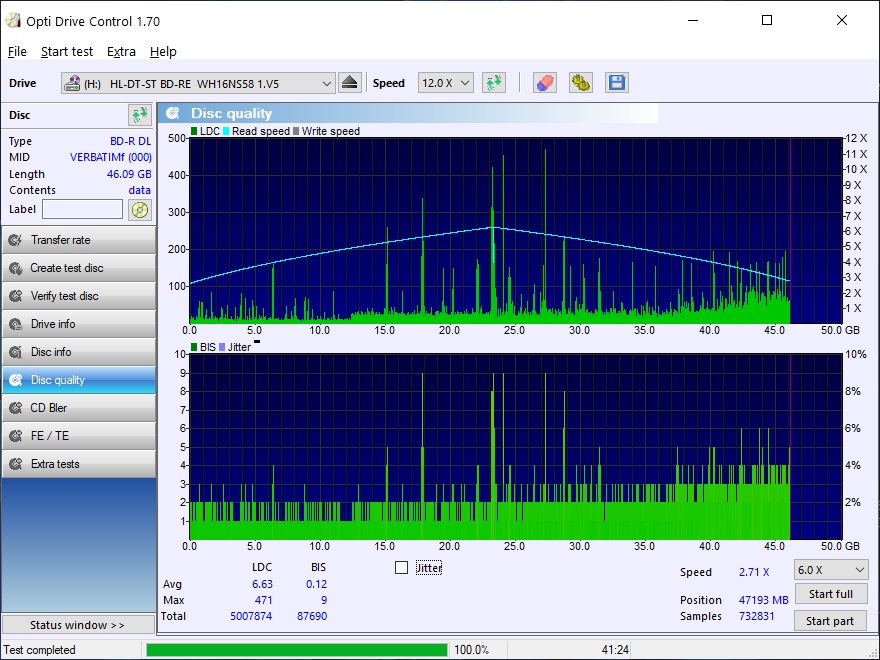Expand the Status window panel

(78, 625)
